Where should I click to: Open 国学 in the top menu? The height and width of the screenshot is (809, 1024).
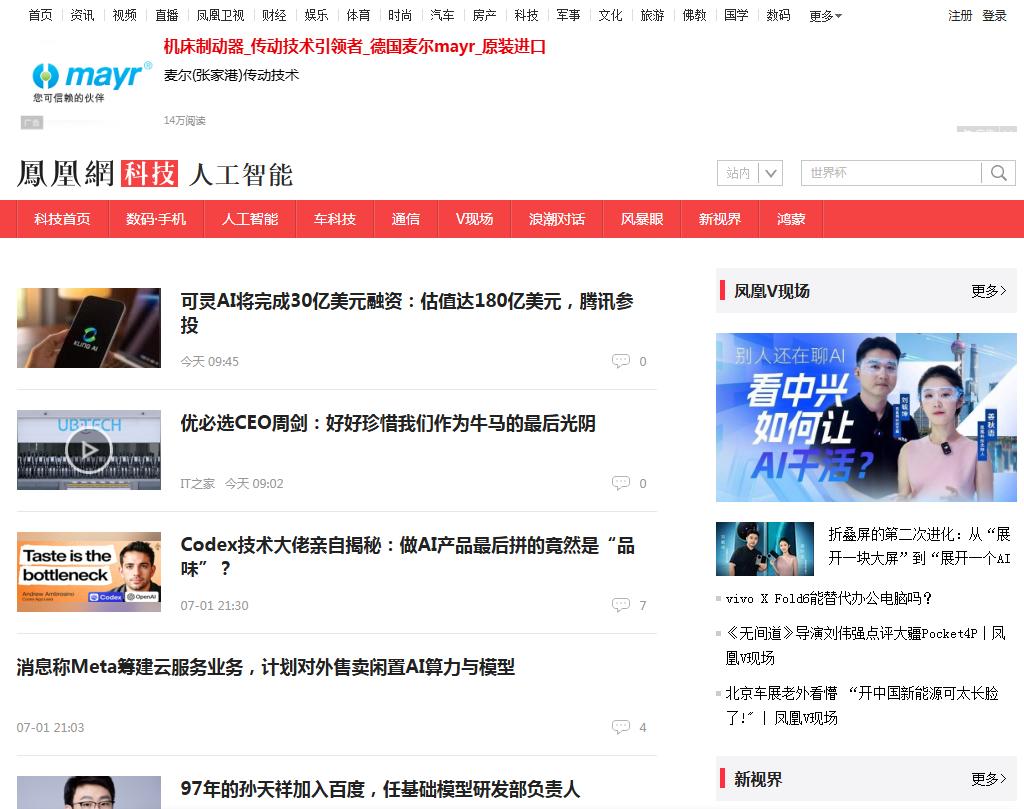click(x=736, y=15)
